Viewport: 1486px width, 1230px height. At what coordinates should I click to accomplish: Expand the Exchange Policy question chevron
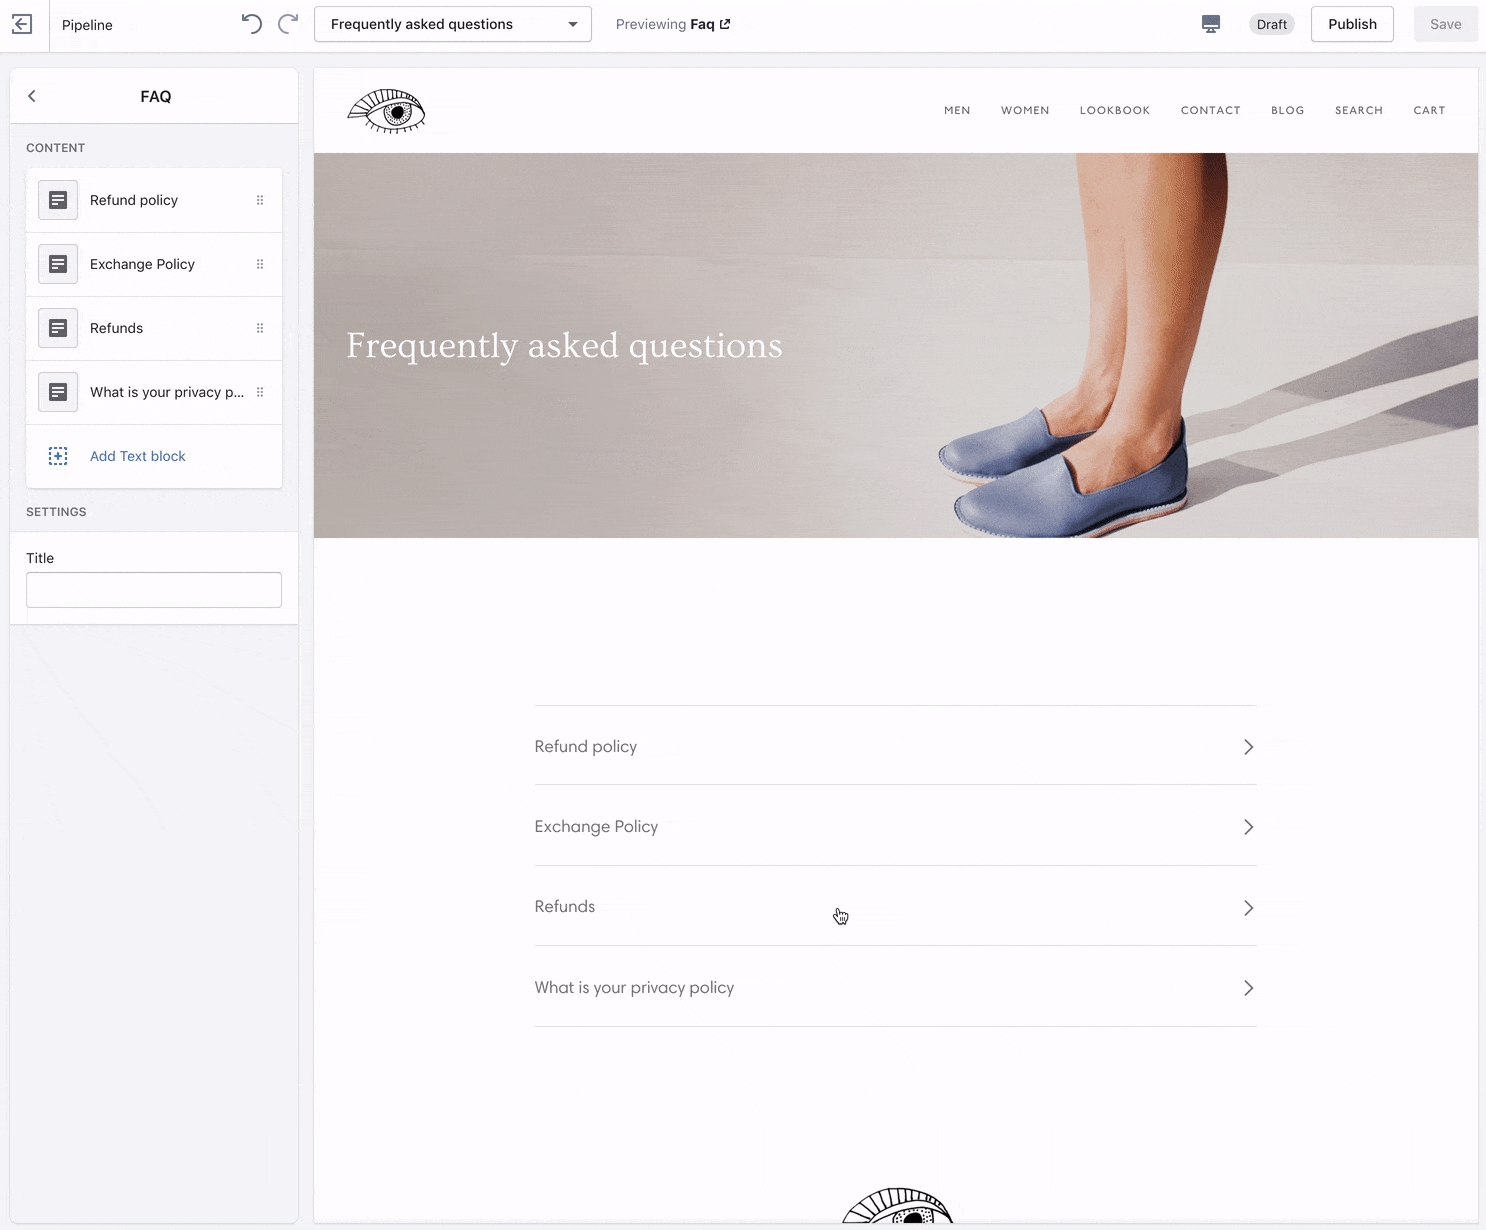click(x=1248, y=827)
